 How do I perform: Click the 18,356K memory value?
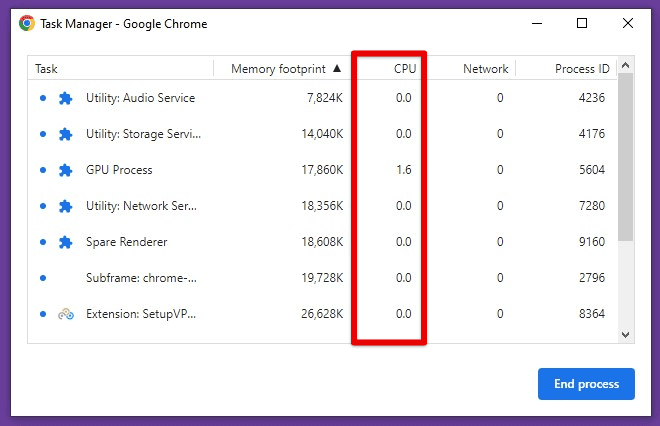pos(322,206)
